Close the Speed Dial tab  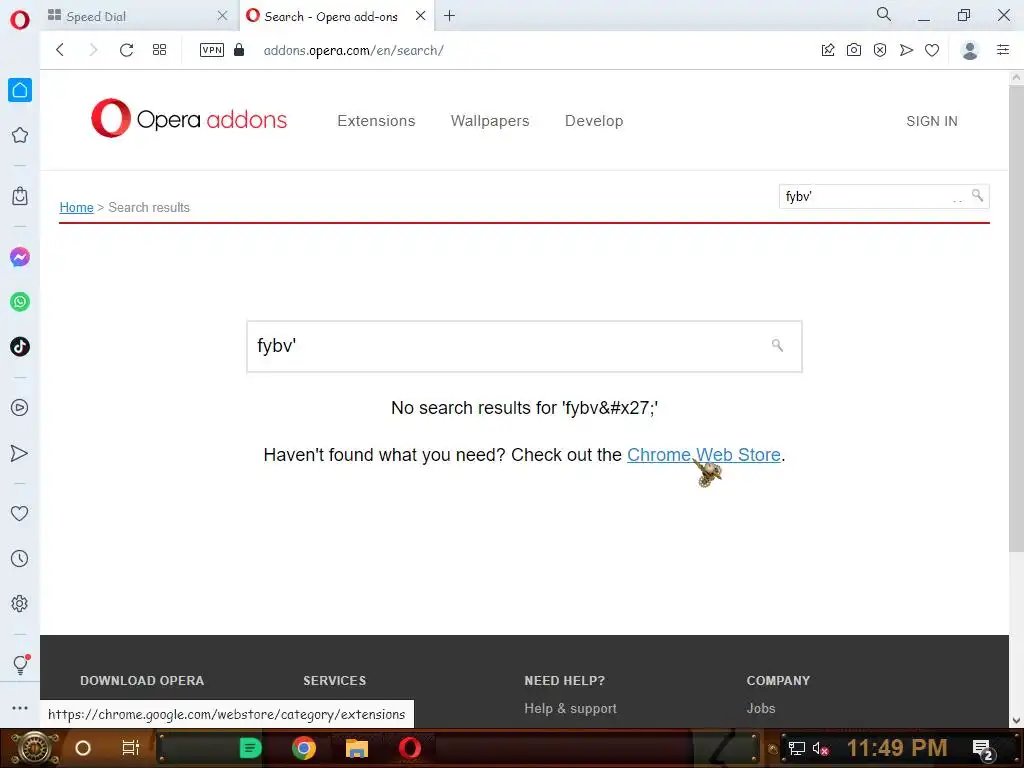[x=222, y=16]
